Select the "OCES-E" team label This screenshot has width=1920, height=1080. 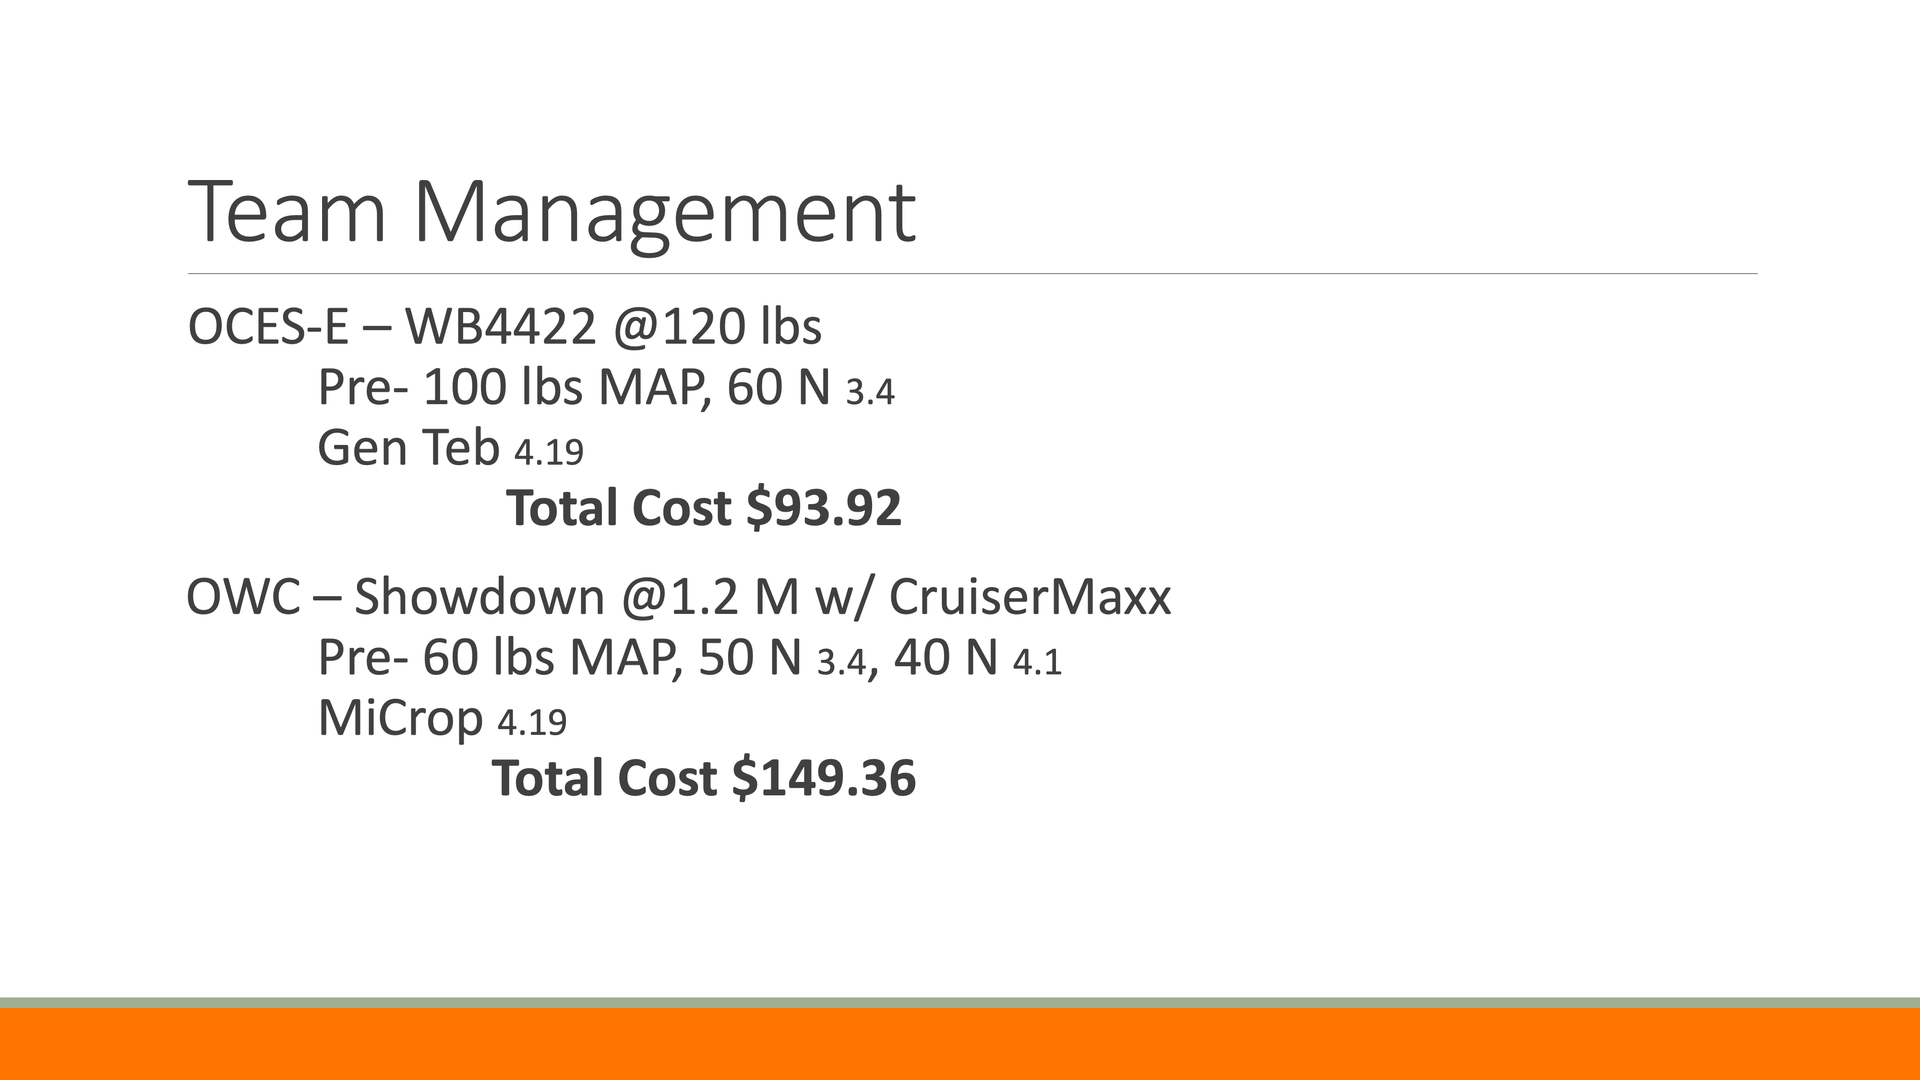pos(268,327)
